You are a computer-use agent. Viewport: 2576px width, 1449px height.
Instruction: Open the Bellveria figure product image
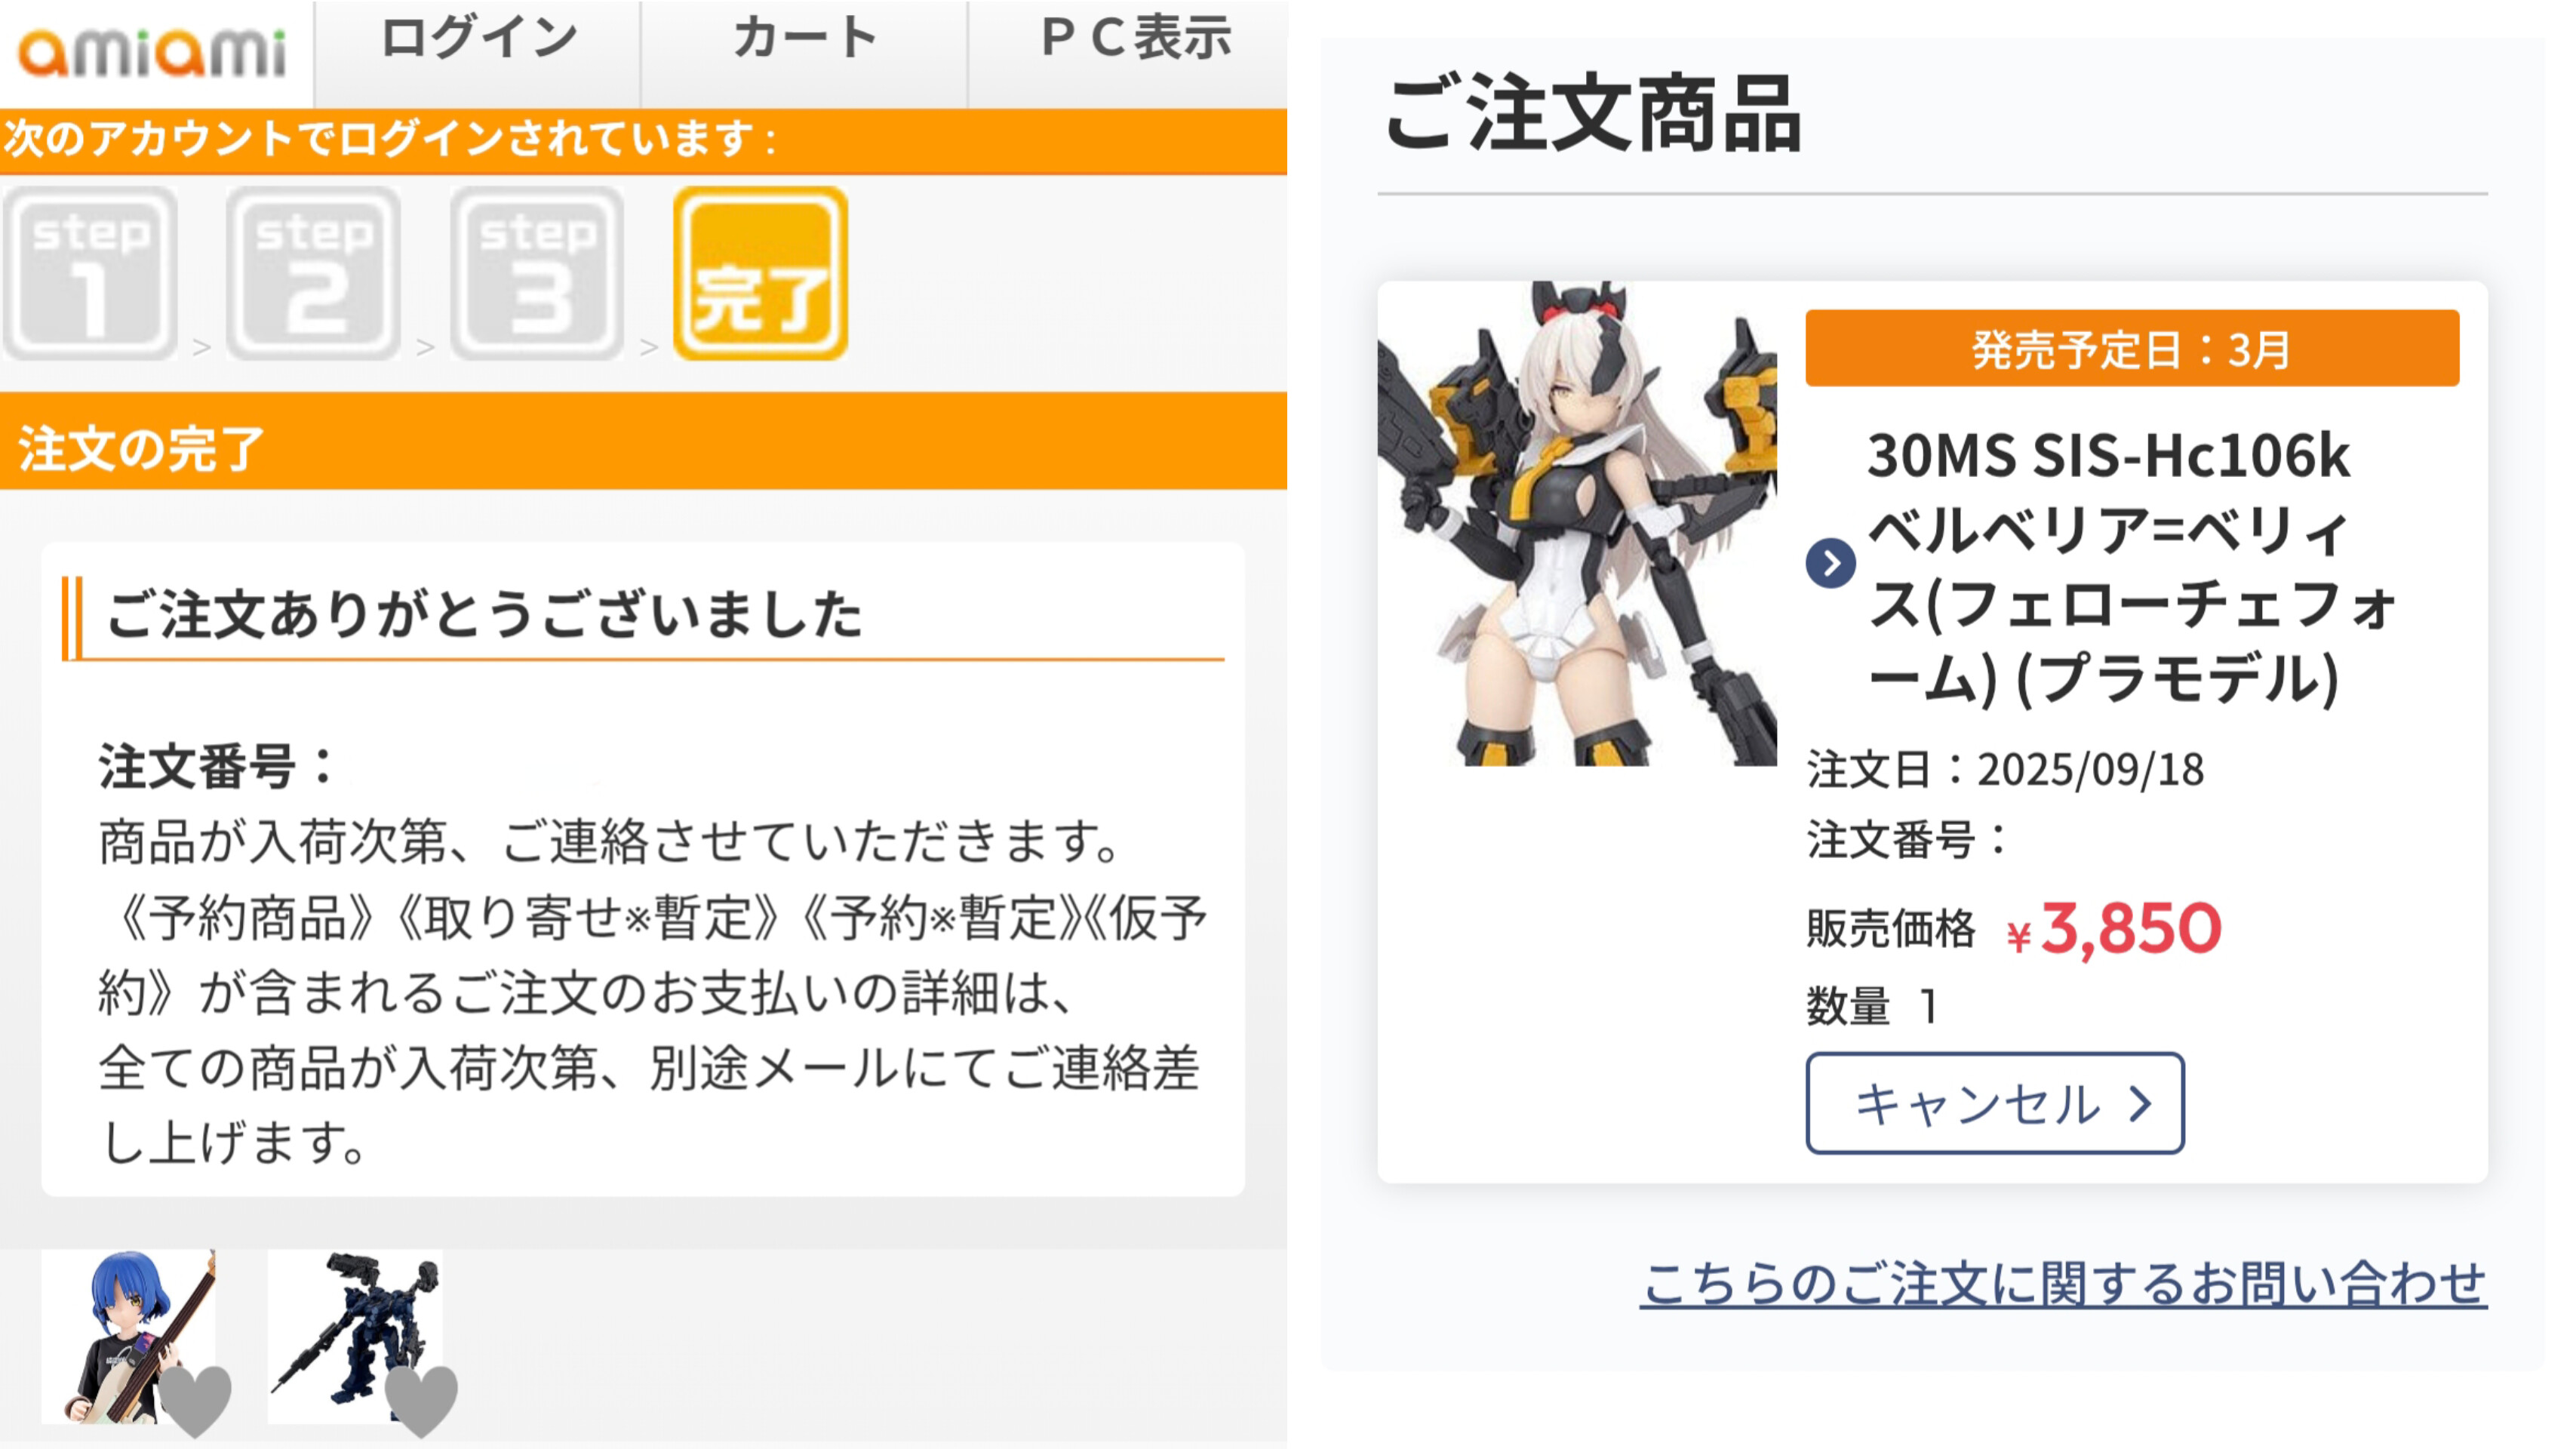point(1577,524)
